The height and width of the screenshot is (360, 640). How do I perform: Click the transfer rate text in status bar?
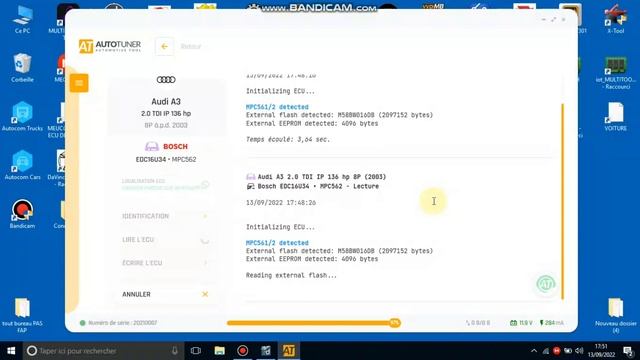tap(478, 323)
